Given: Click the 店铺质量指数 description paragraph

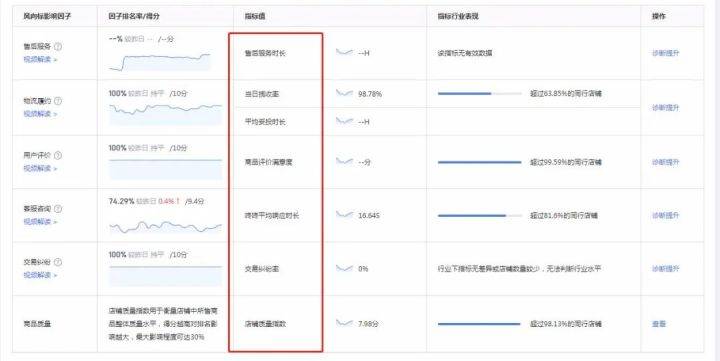Looking at the screenshot, I should (163, 324).
